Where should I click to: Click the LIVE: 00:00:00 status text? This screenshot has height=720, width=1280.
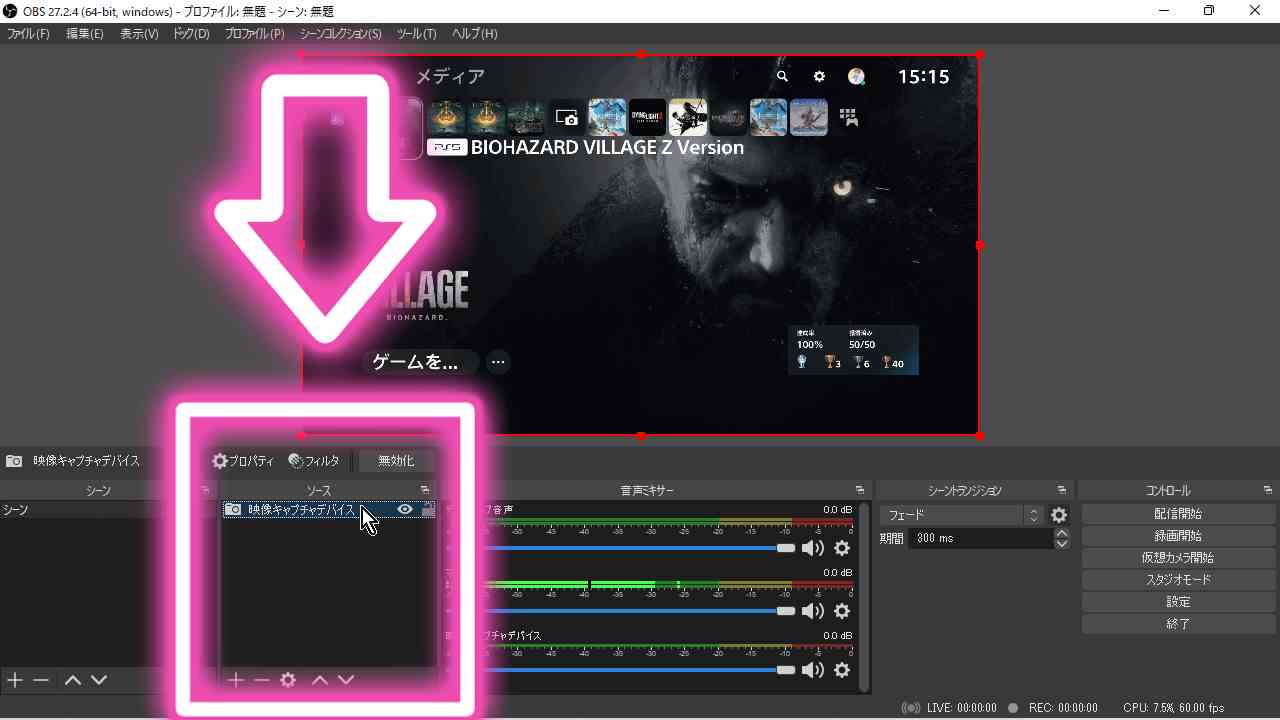pos(961,708)
